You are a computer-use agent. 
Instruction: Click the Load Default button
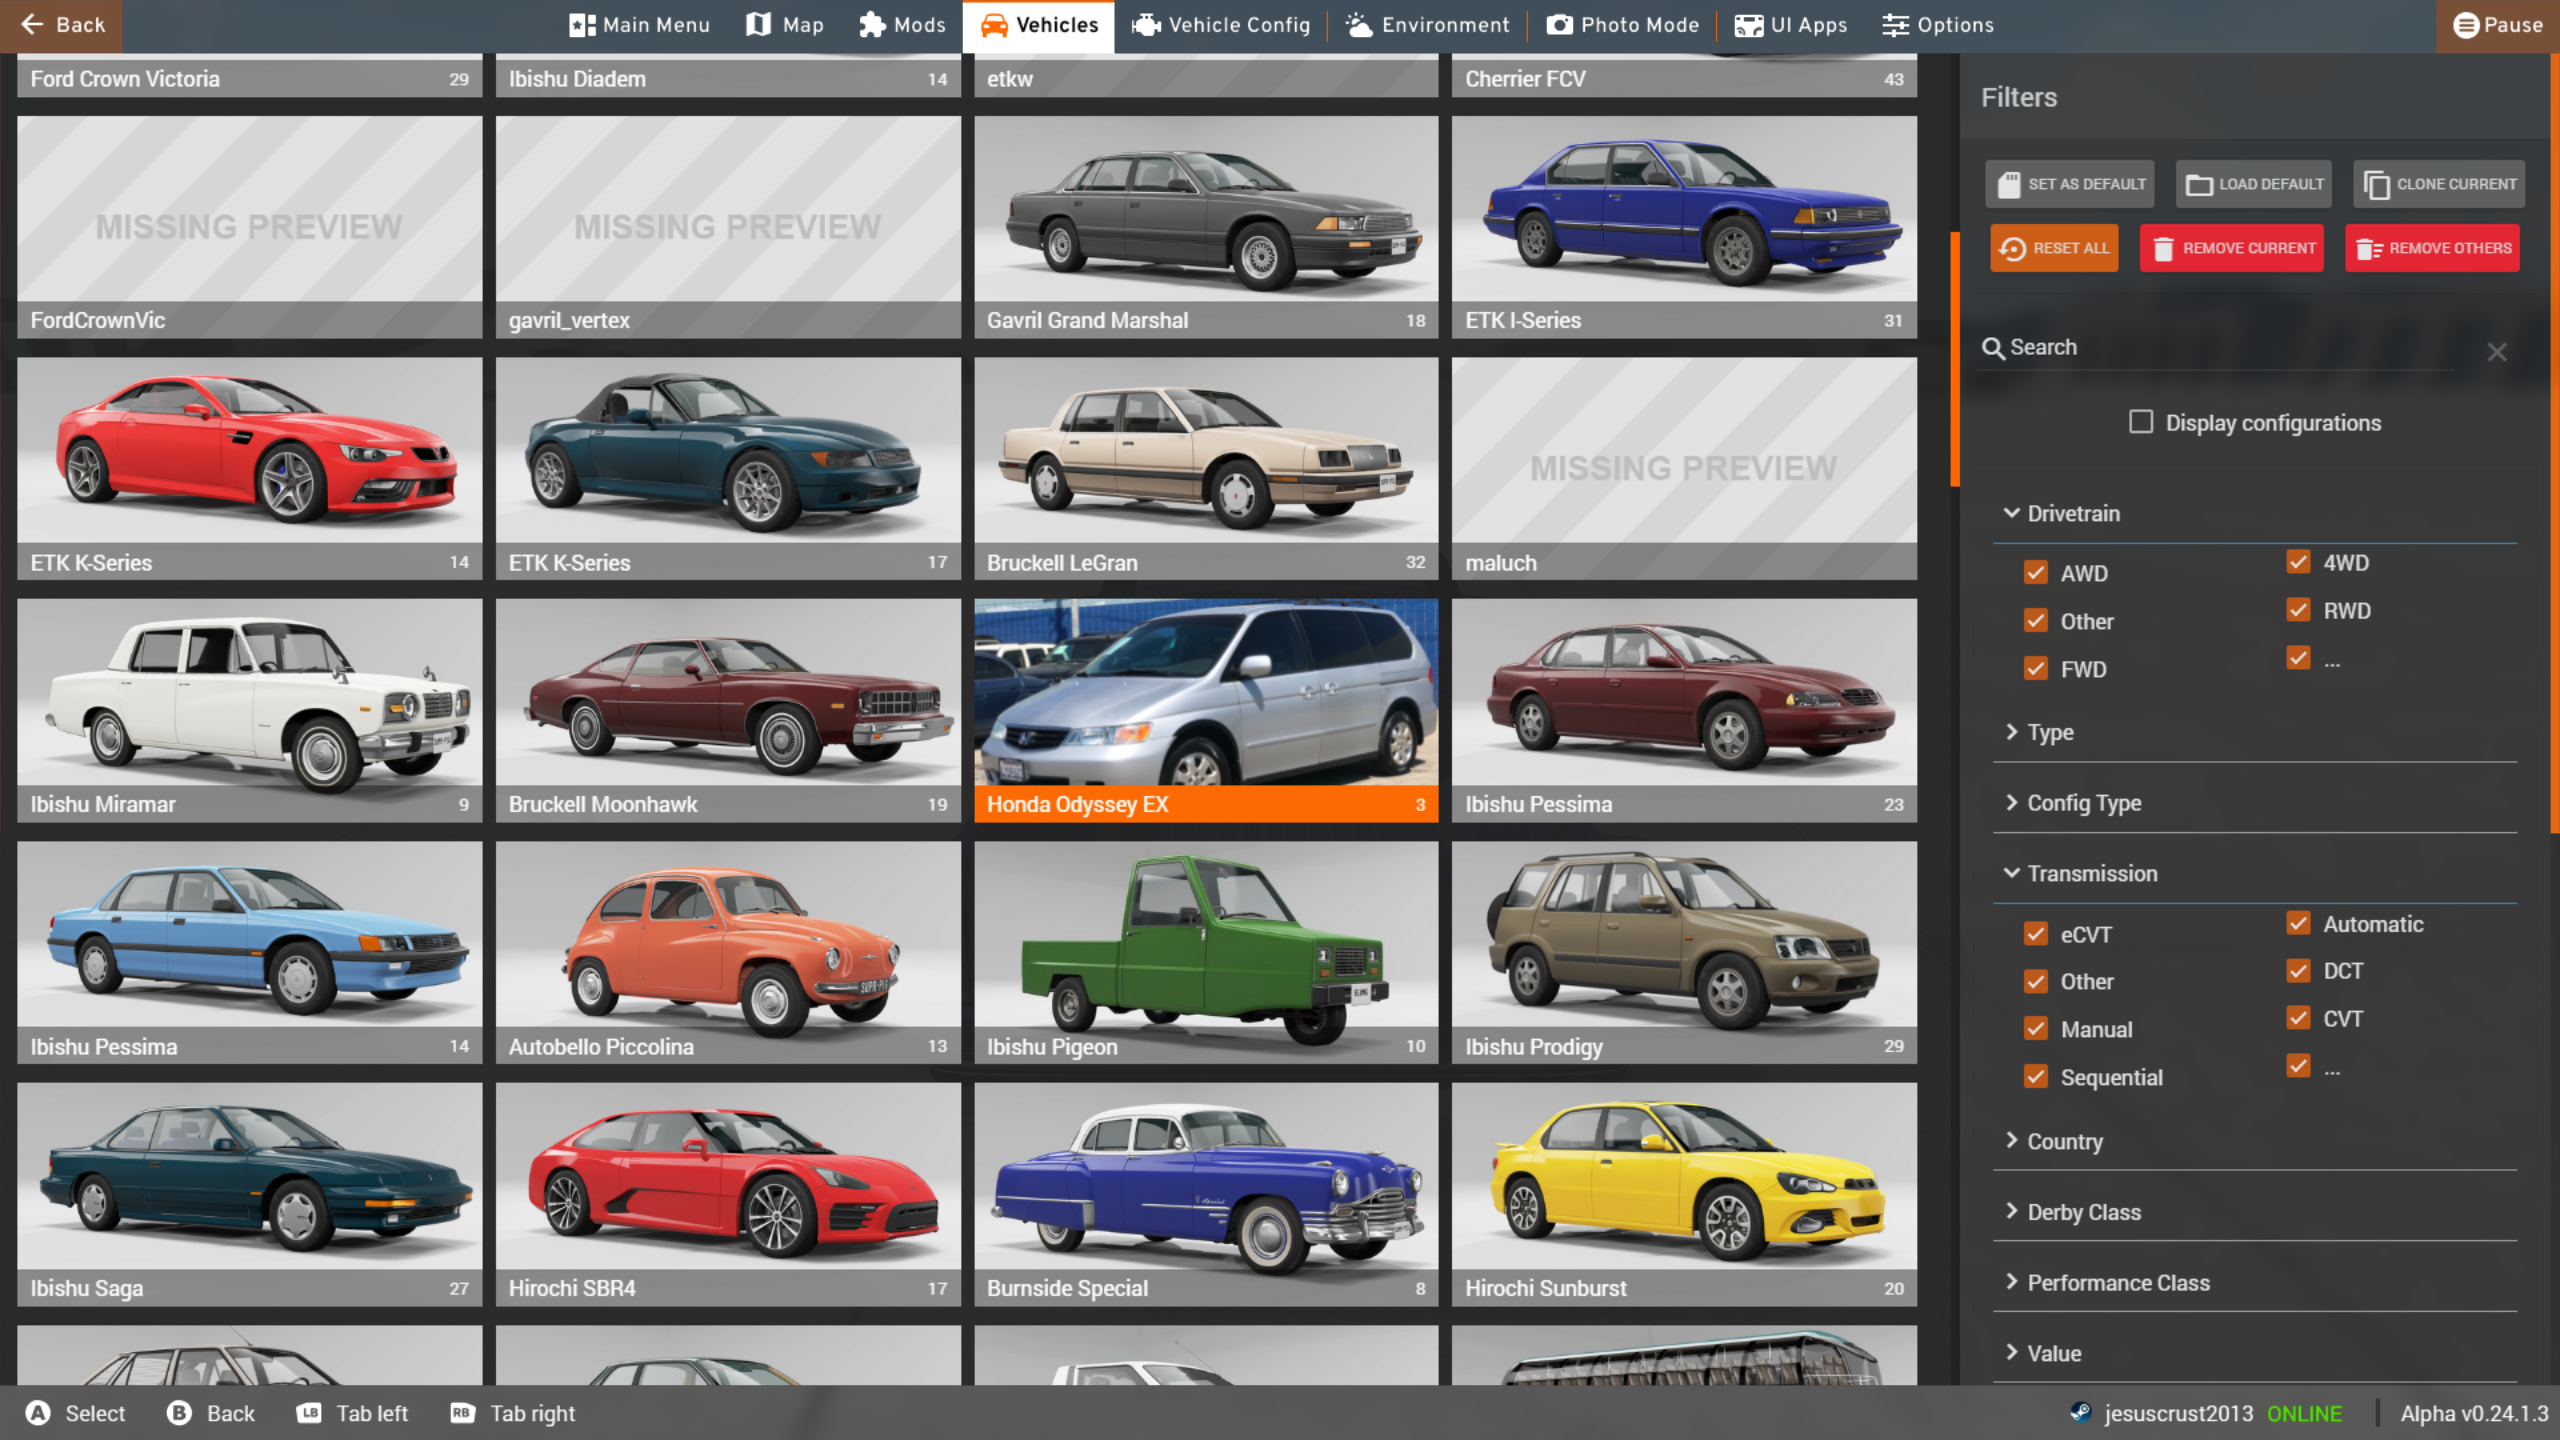point(2254,184)
